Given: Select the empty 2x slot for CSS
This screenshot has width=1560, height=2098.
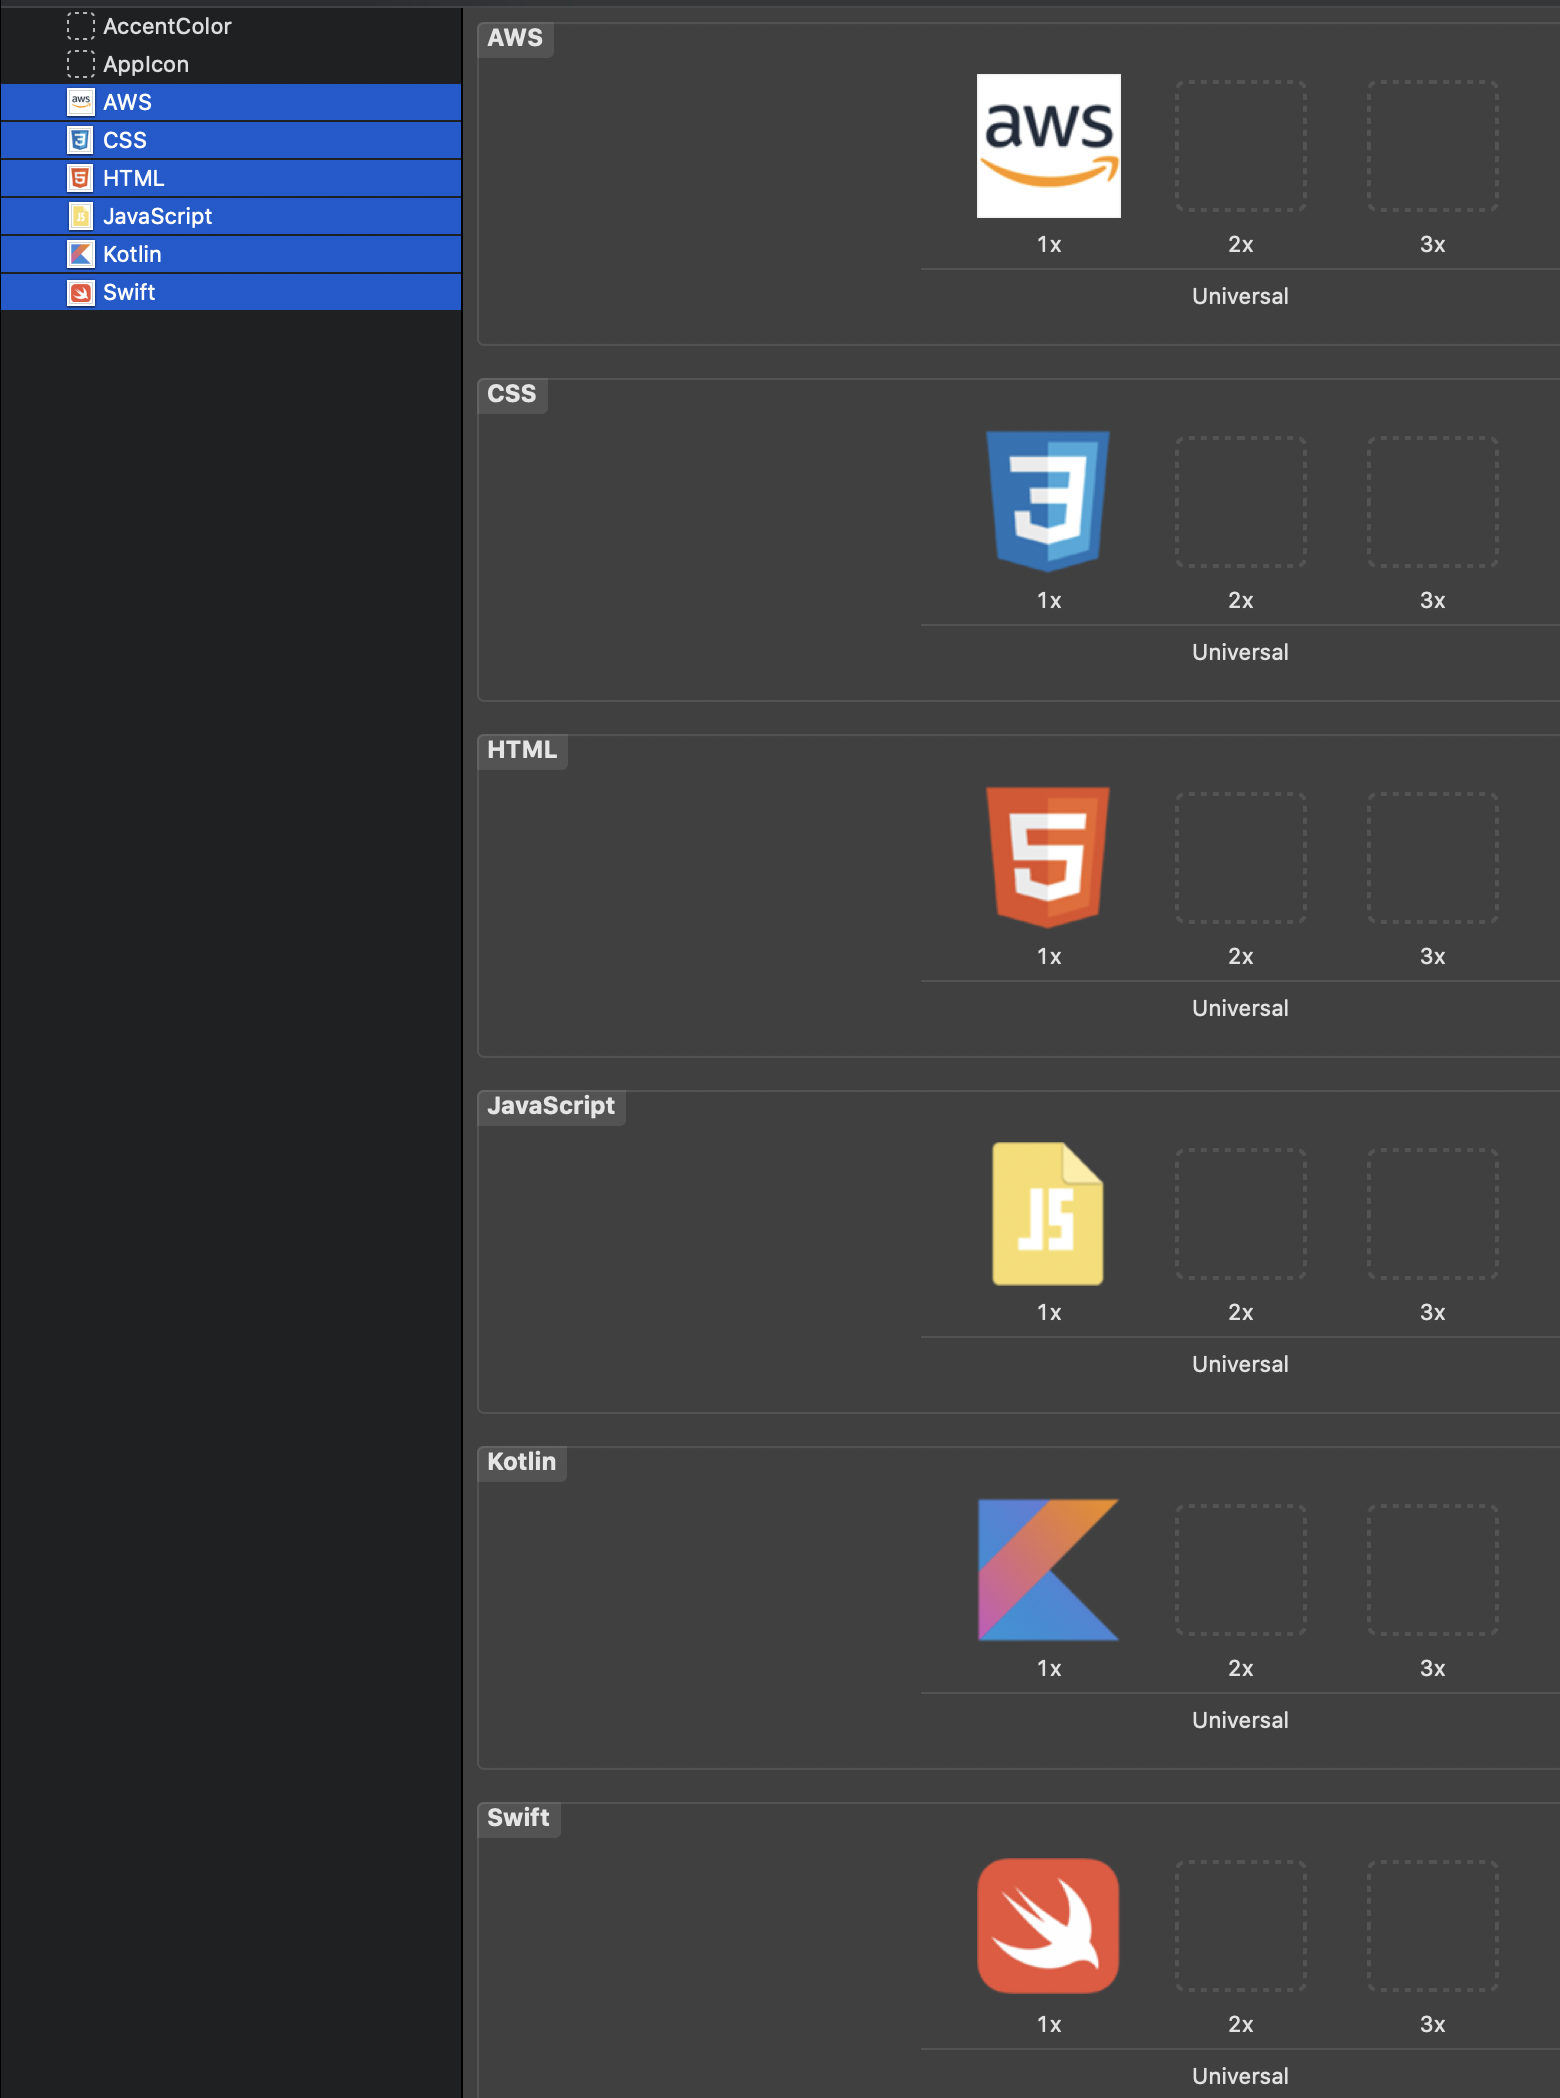Looking at the screenshot, I should 1240,501.
